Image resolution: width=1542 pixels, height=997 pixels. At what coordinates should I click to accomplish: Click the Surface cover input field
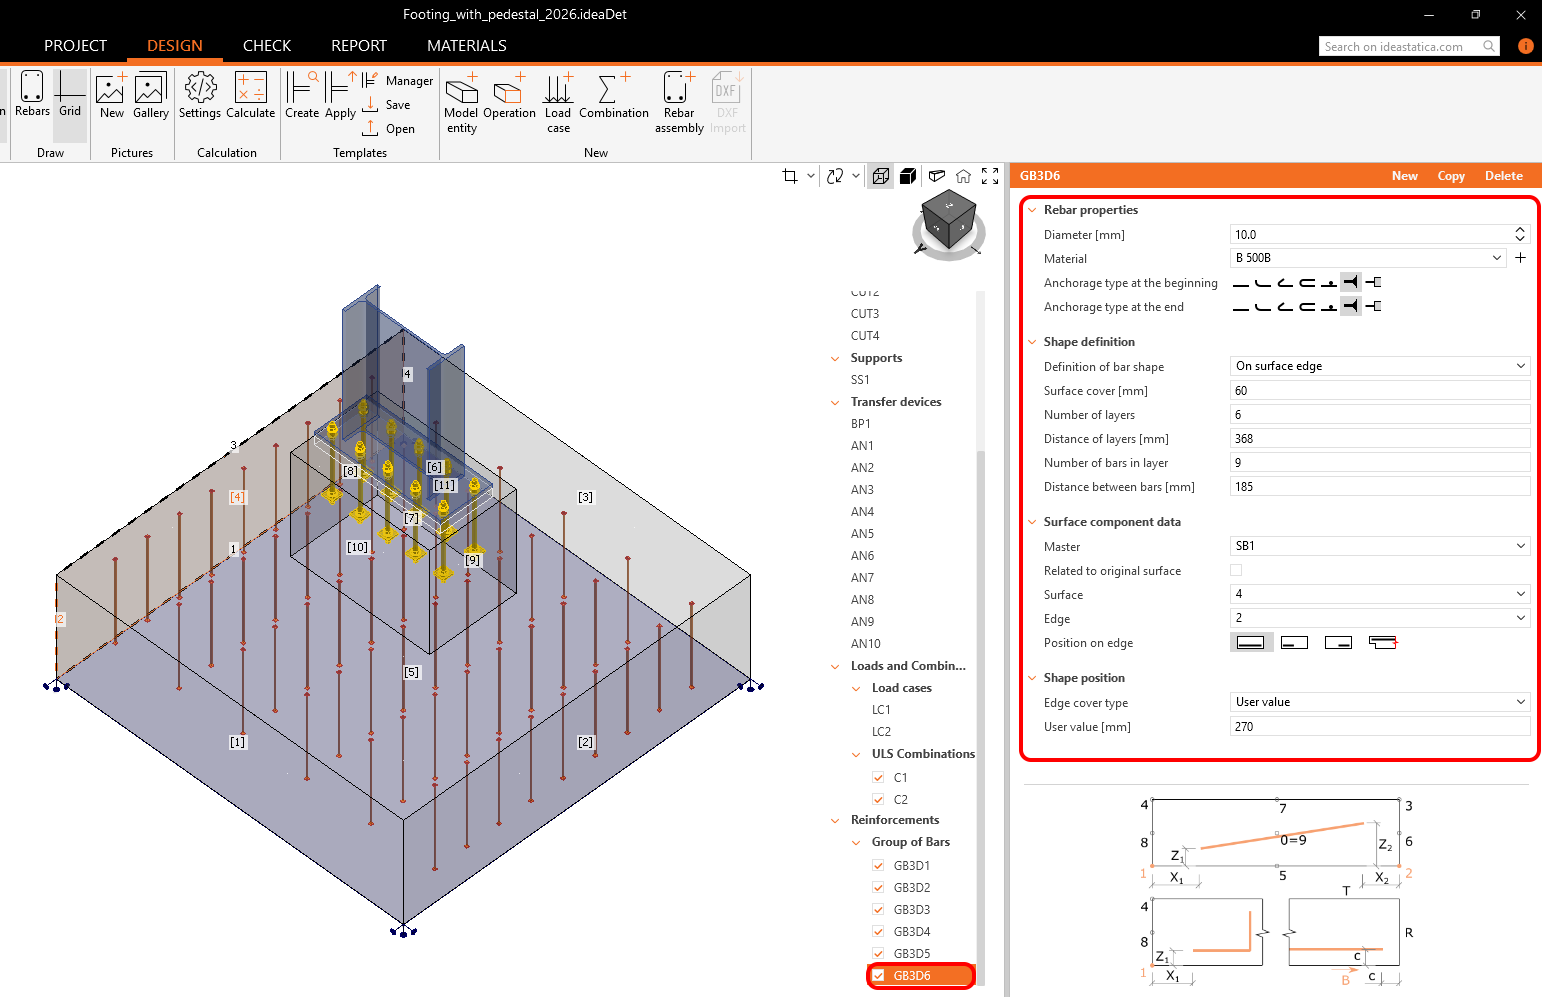point(1379,391)
